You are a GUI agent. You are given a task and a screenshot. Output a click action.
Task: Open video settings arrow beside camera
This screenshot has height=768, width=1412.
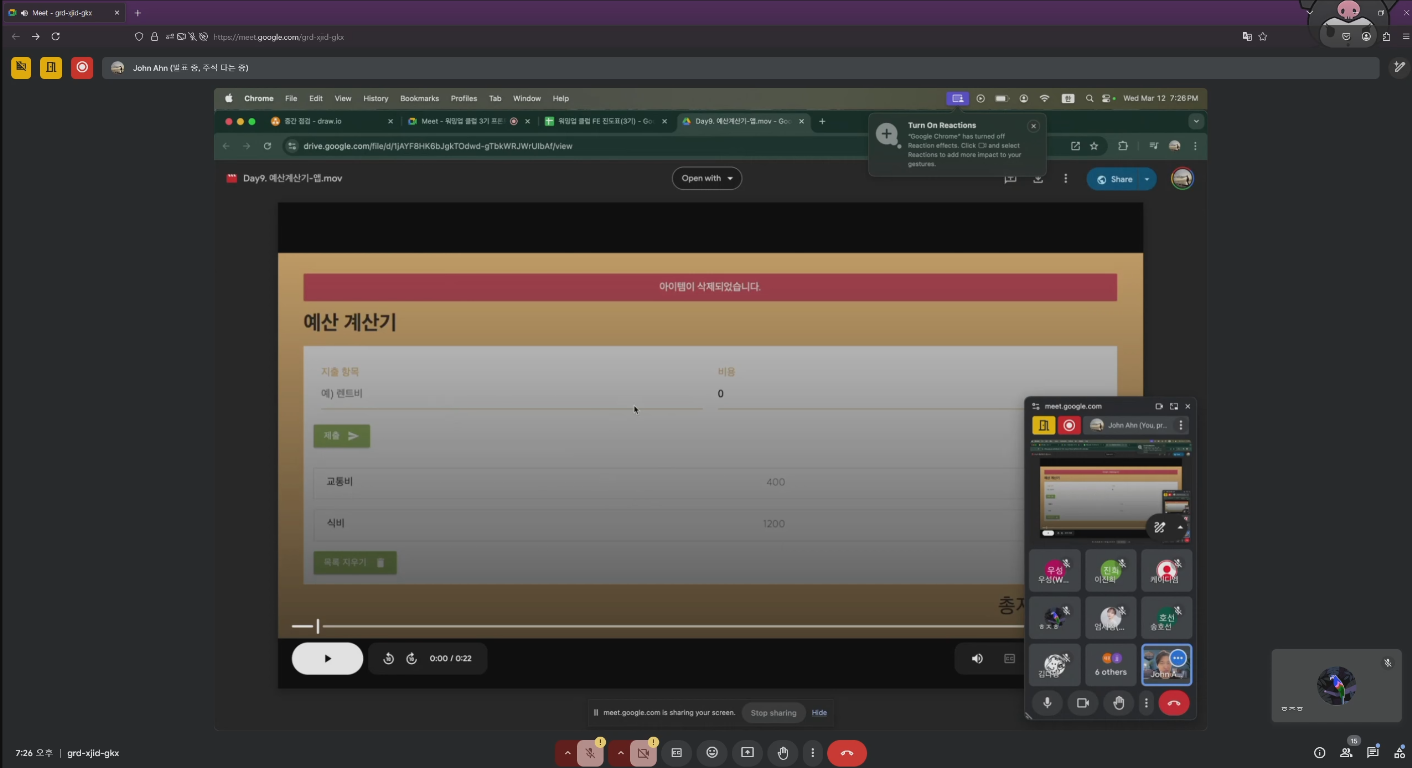point(620,753)
